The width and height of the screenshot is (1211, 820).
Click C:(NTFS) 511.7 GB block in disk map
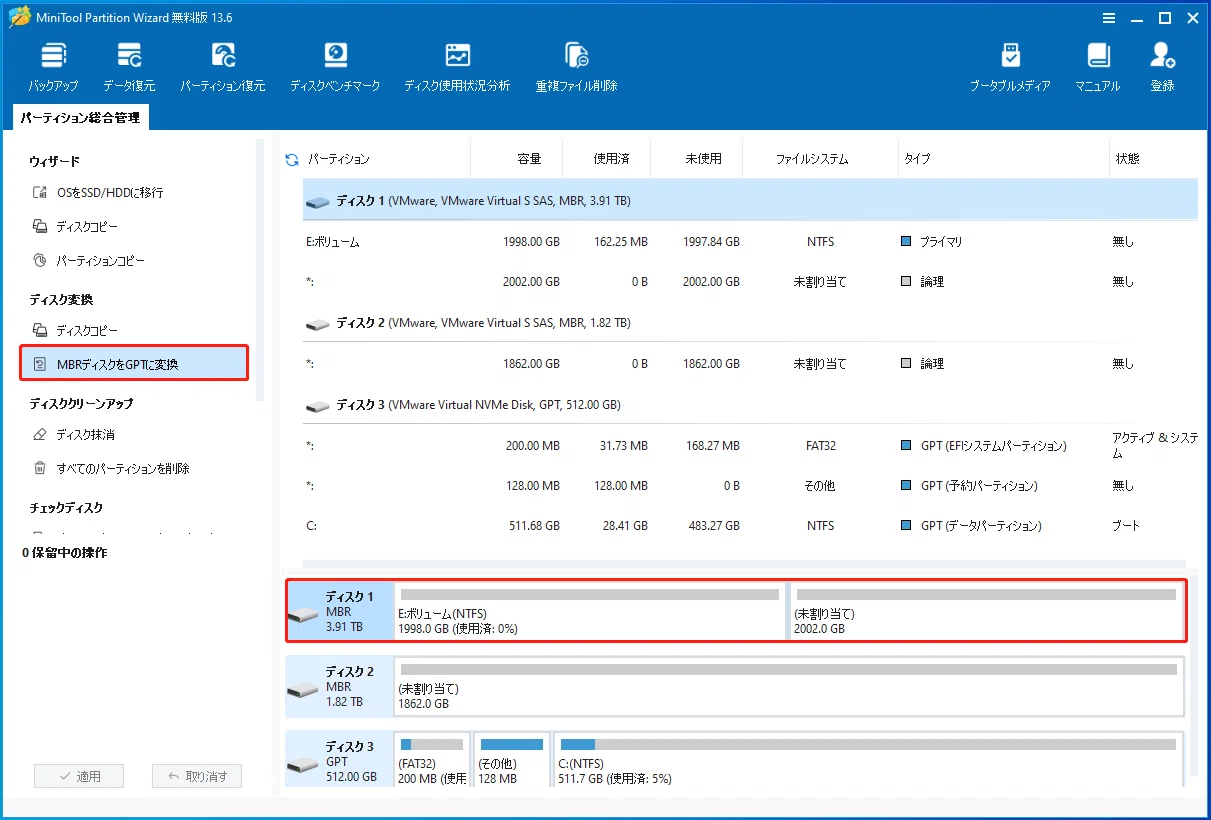tap(869, 761)
